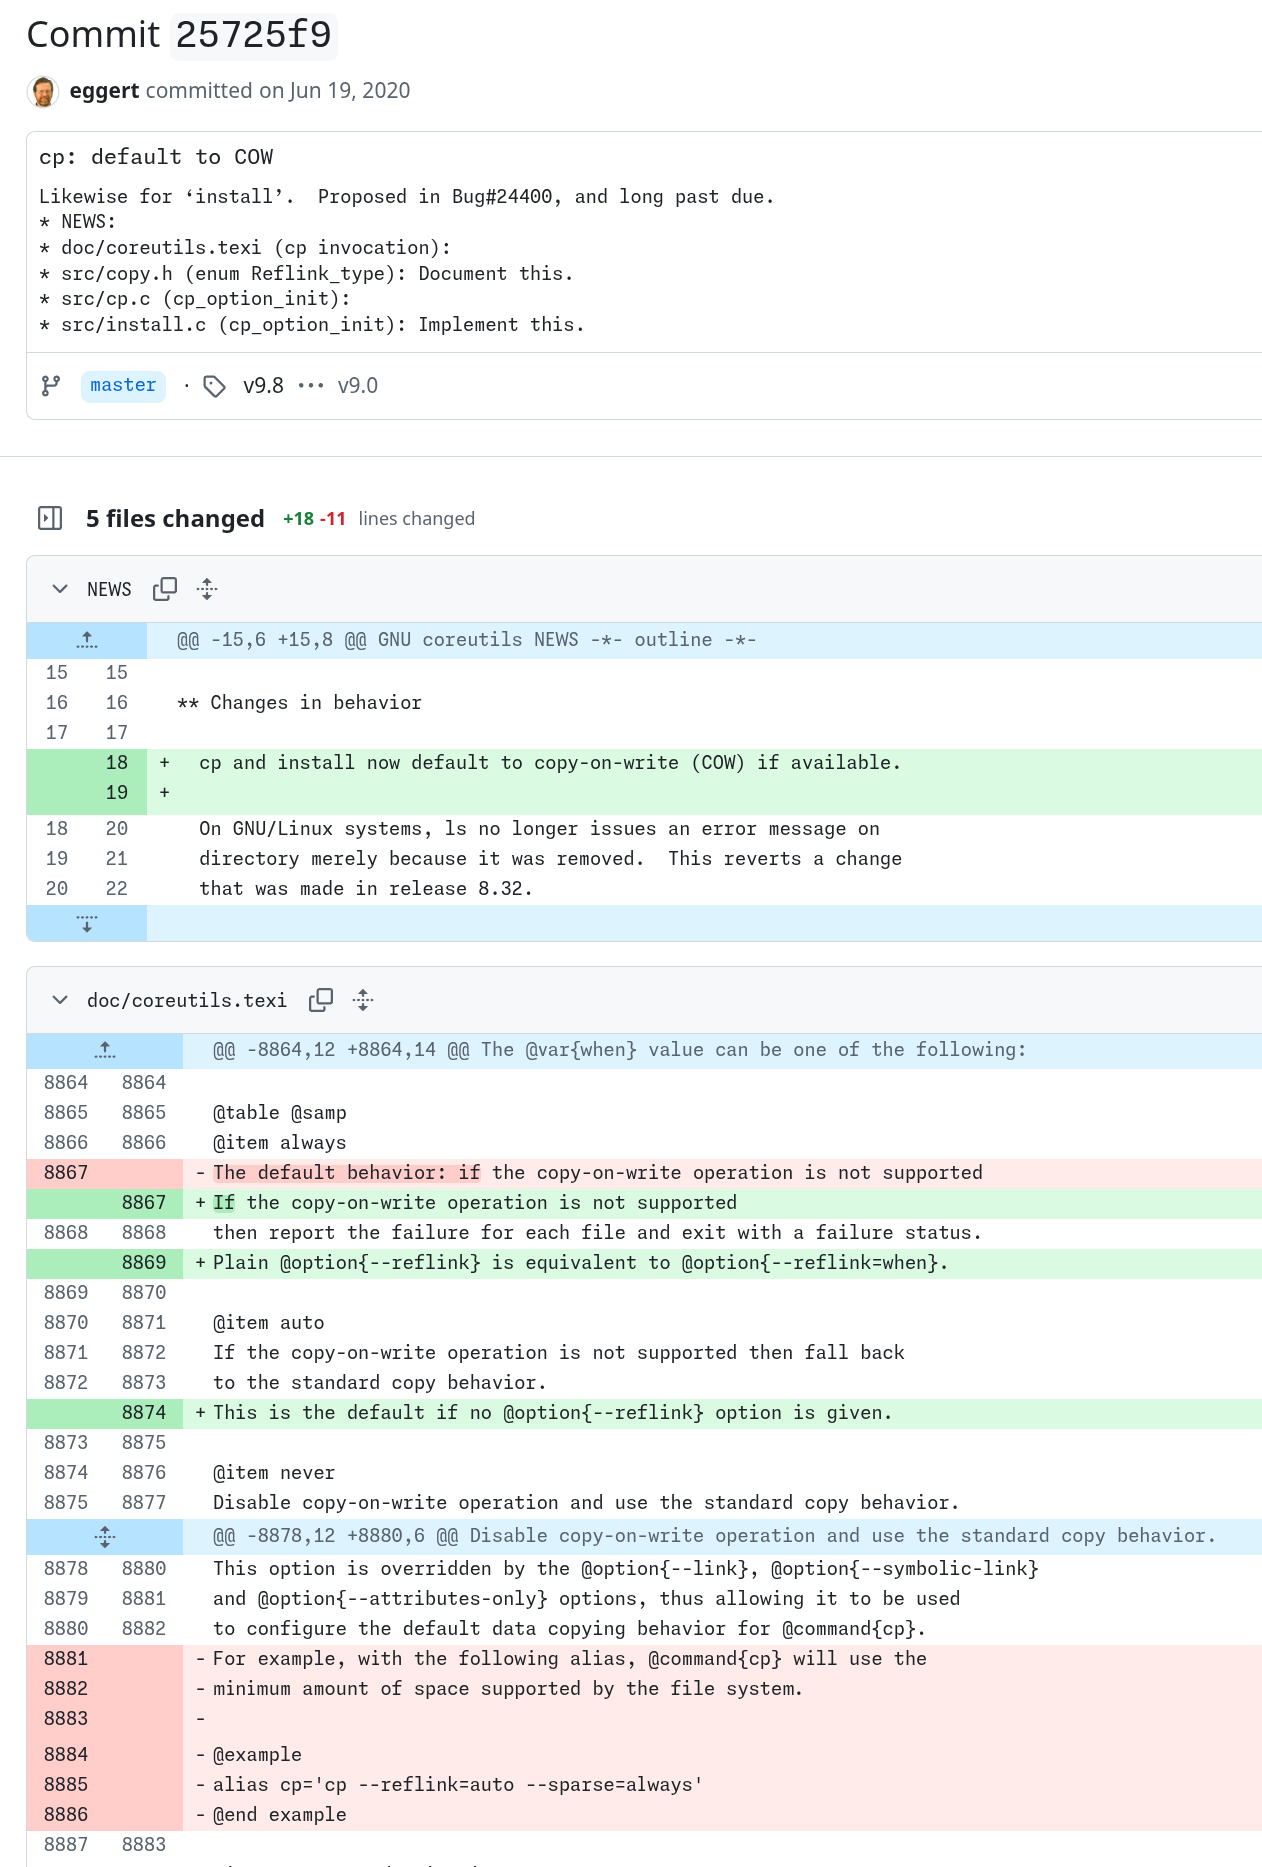
Task: Click the removed '@end example' line
Action: coord(280,1815)
